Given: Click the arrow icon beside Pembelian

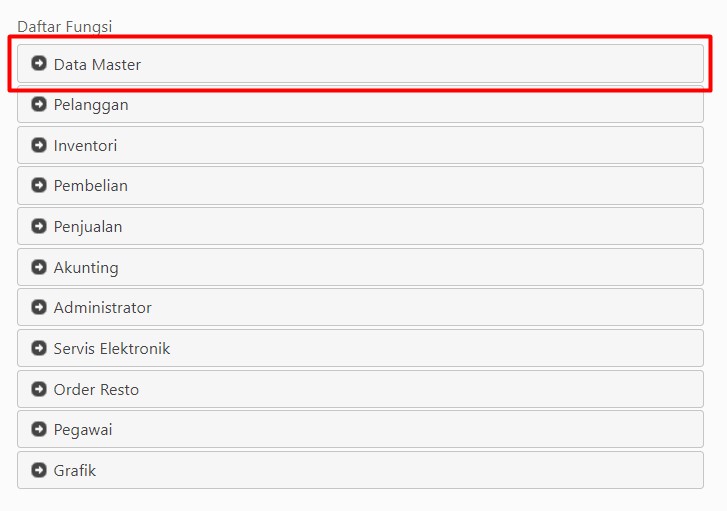Looking at the screenshot, I should coord(39,185).
